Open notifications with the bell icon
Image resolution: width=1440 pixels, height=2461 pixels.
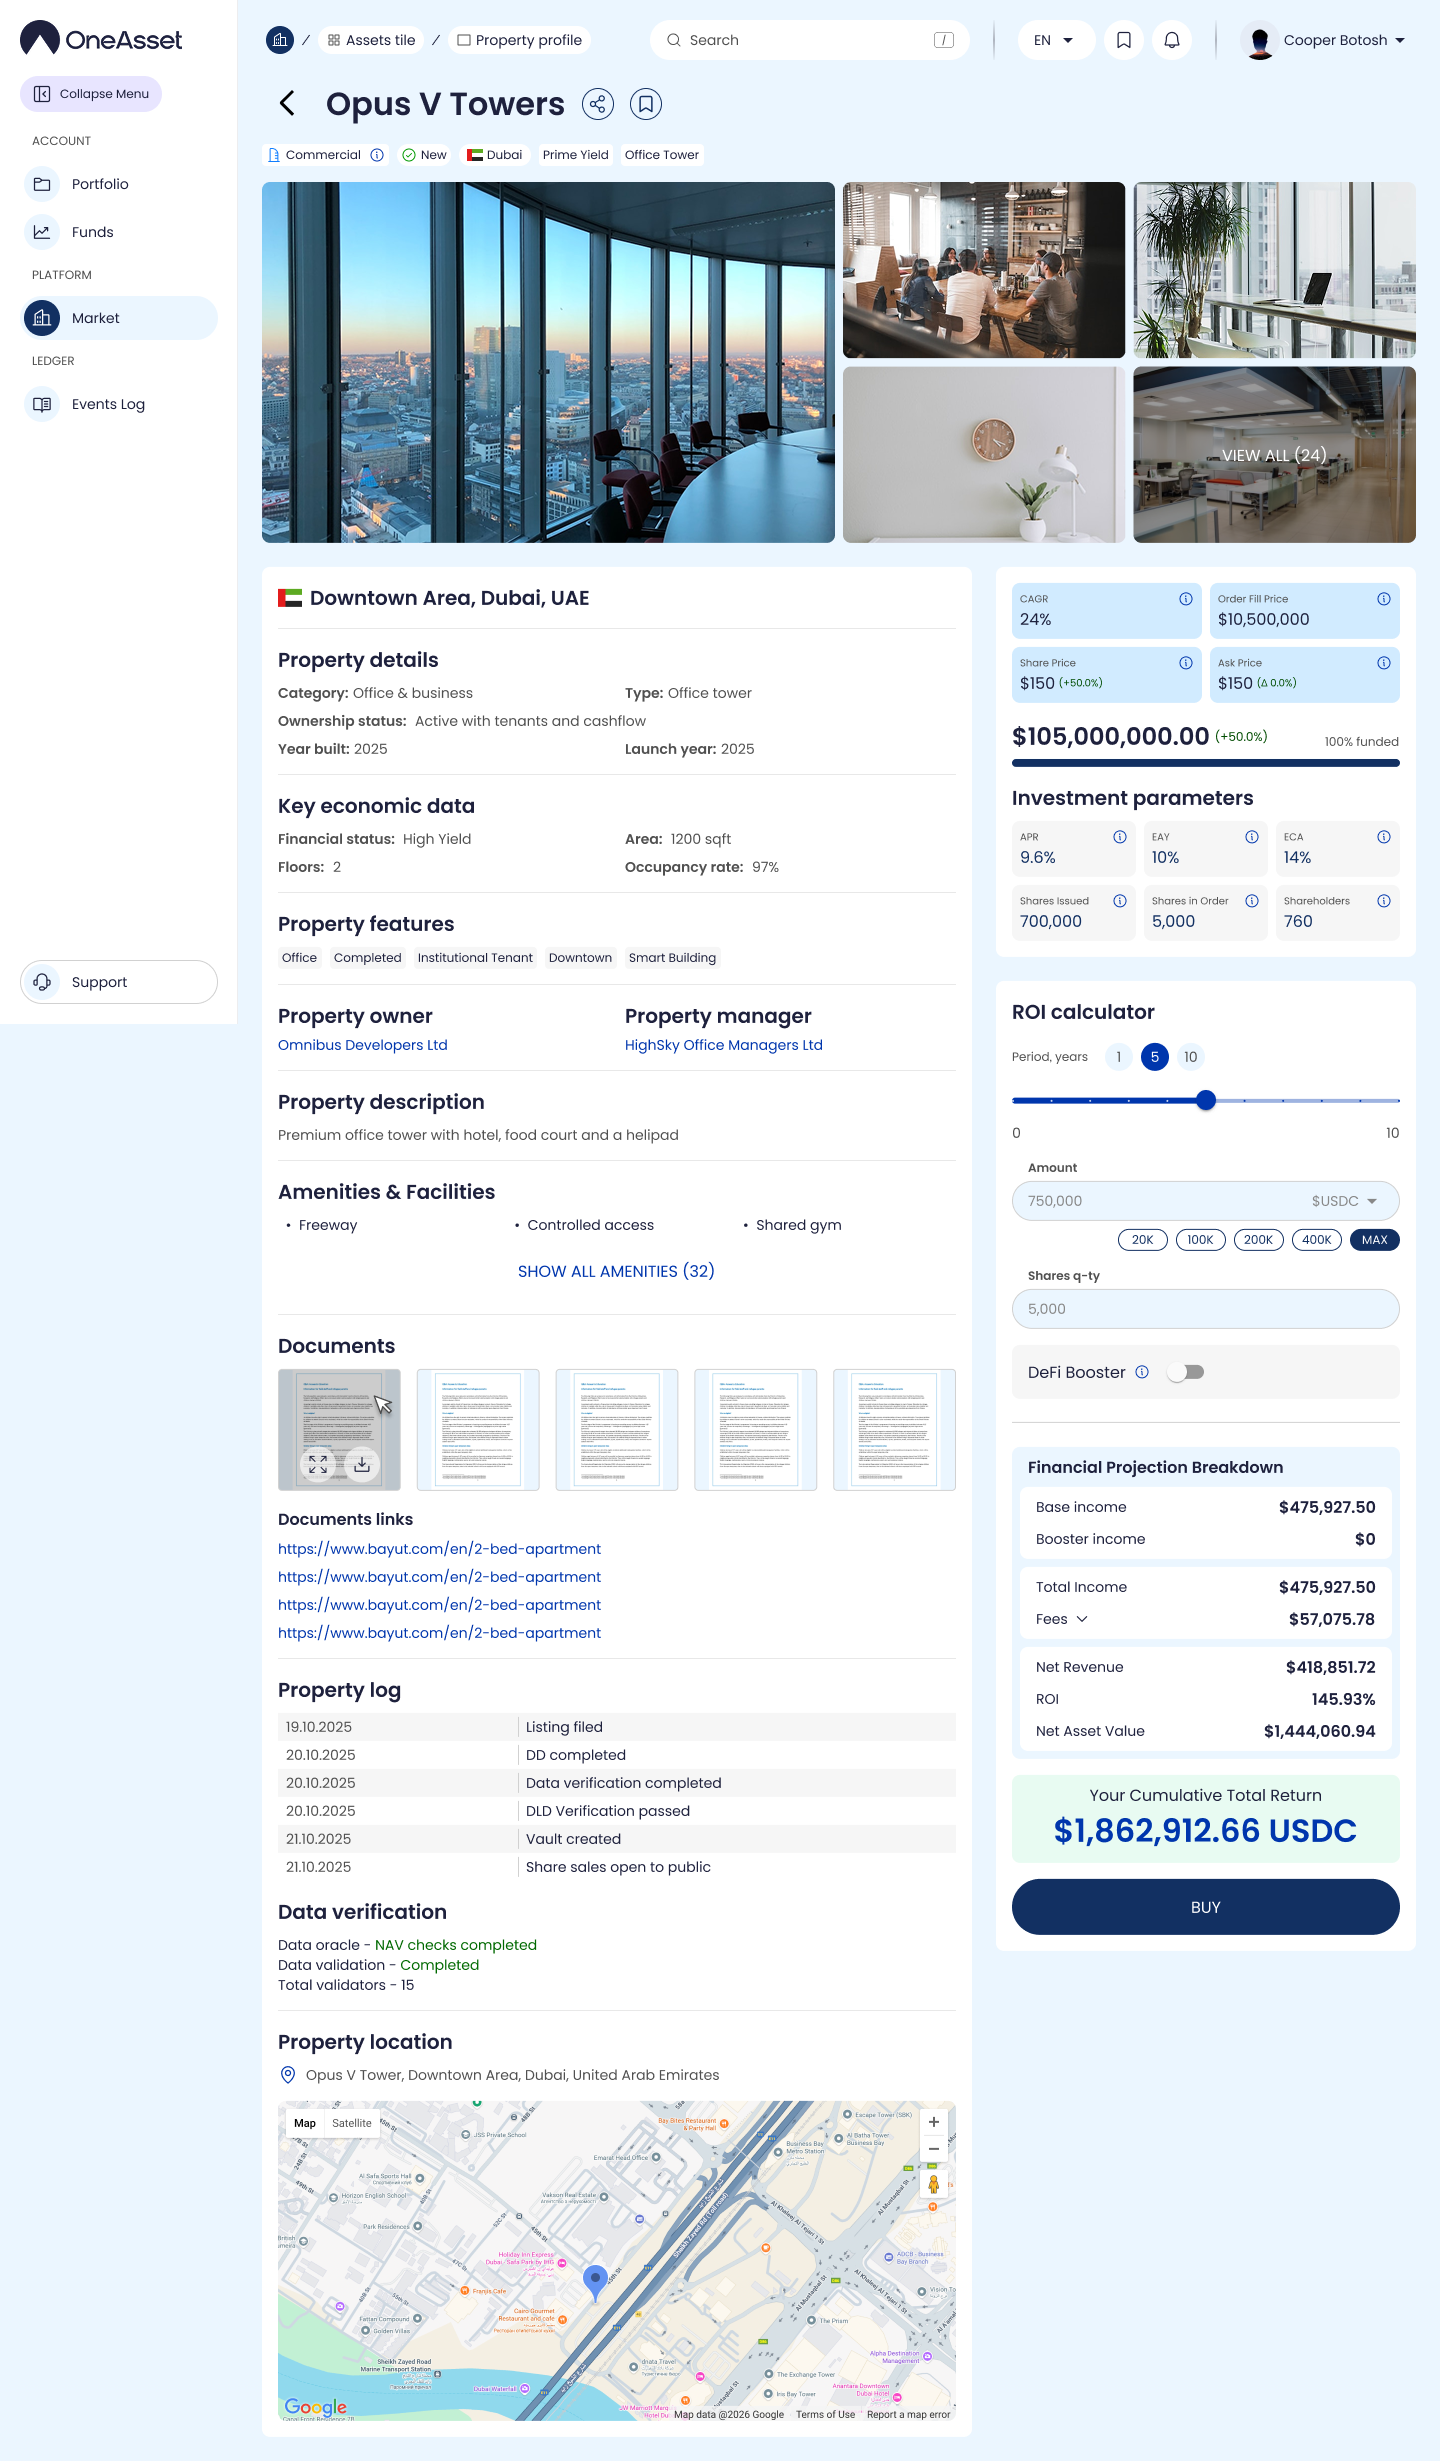(1172, 40)
